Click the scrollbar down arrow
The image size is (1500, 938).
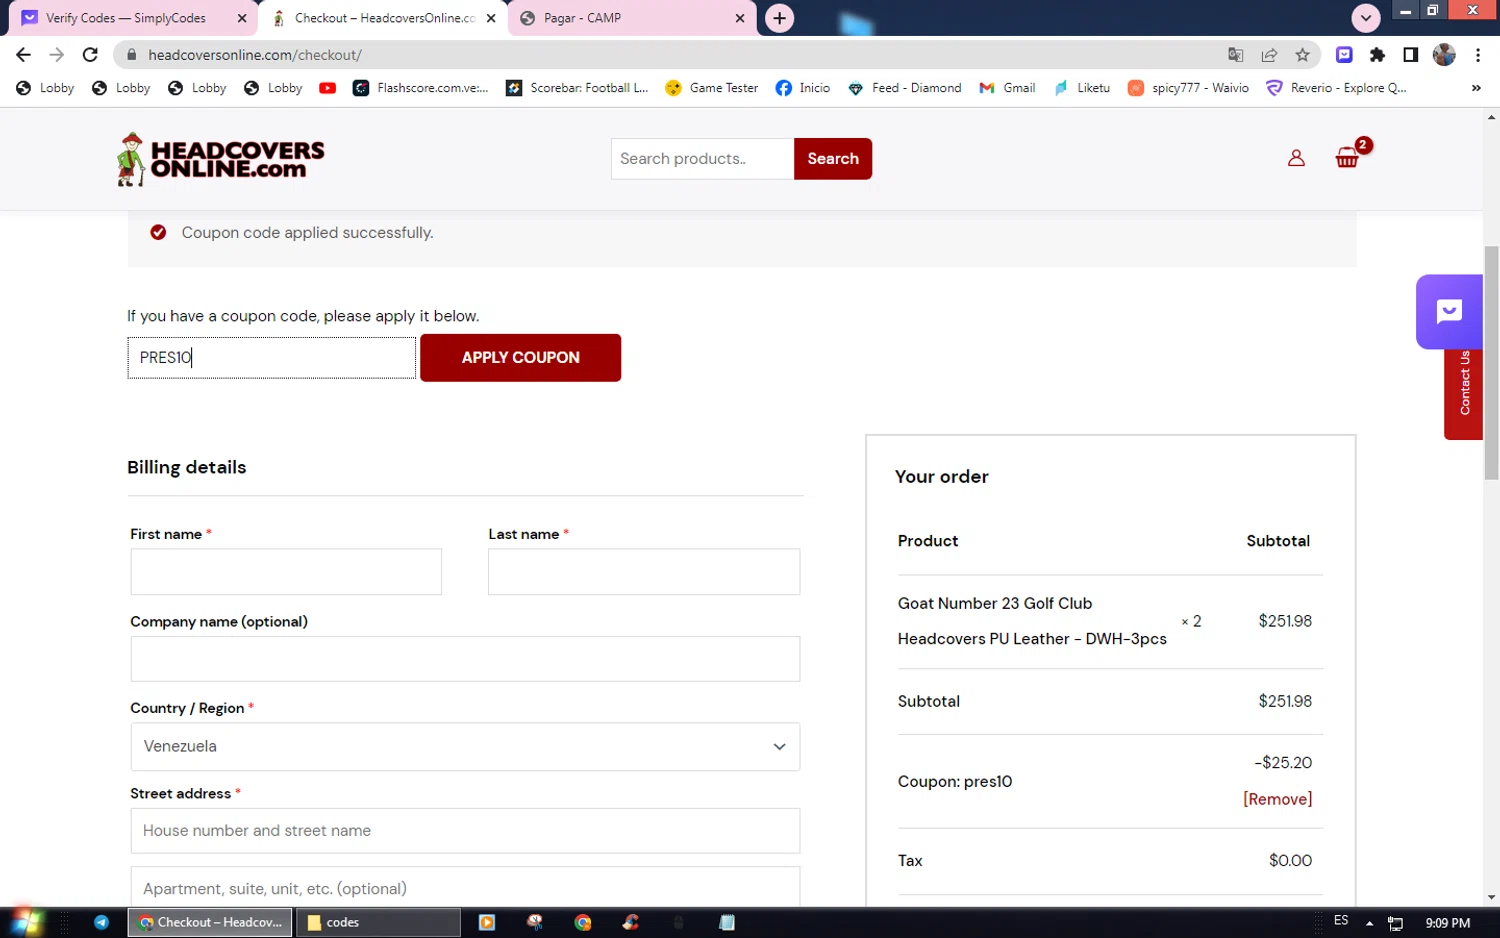(1491, 898)
